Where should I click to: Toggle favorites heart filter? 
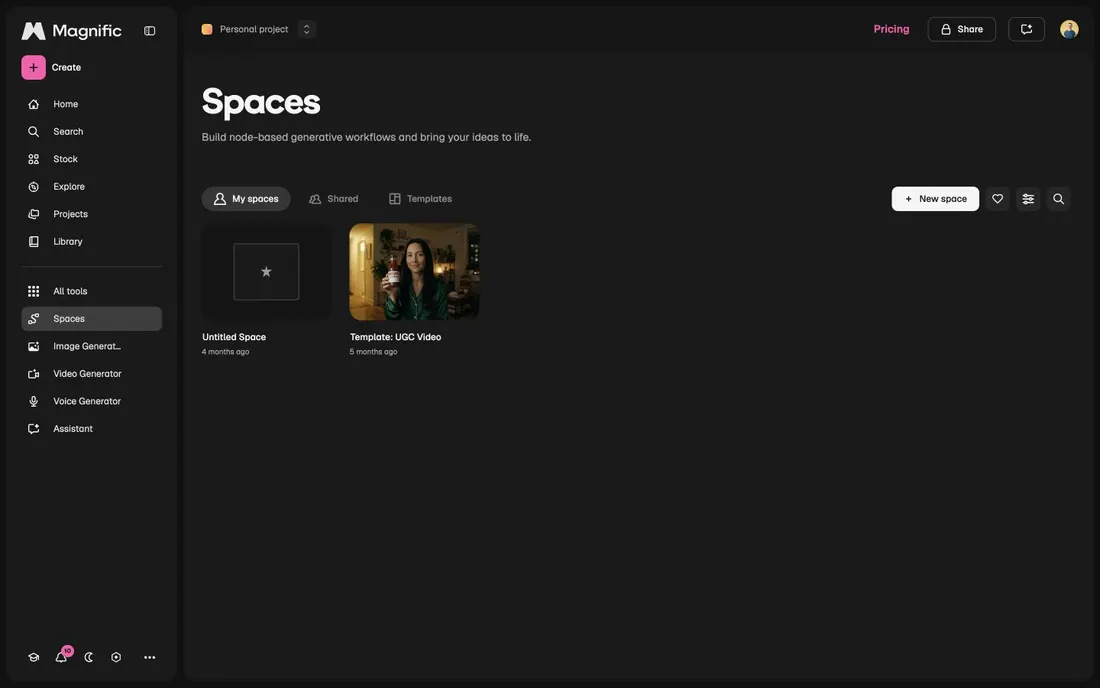[997, 198]
